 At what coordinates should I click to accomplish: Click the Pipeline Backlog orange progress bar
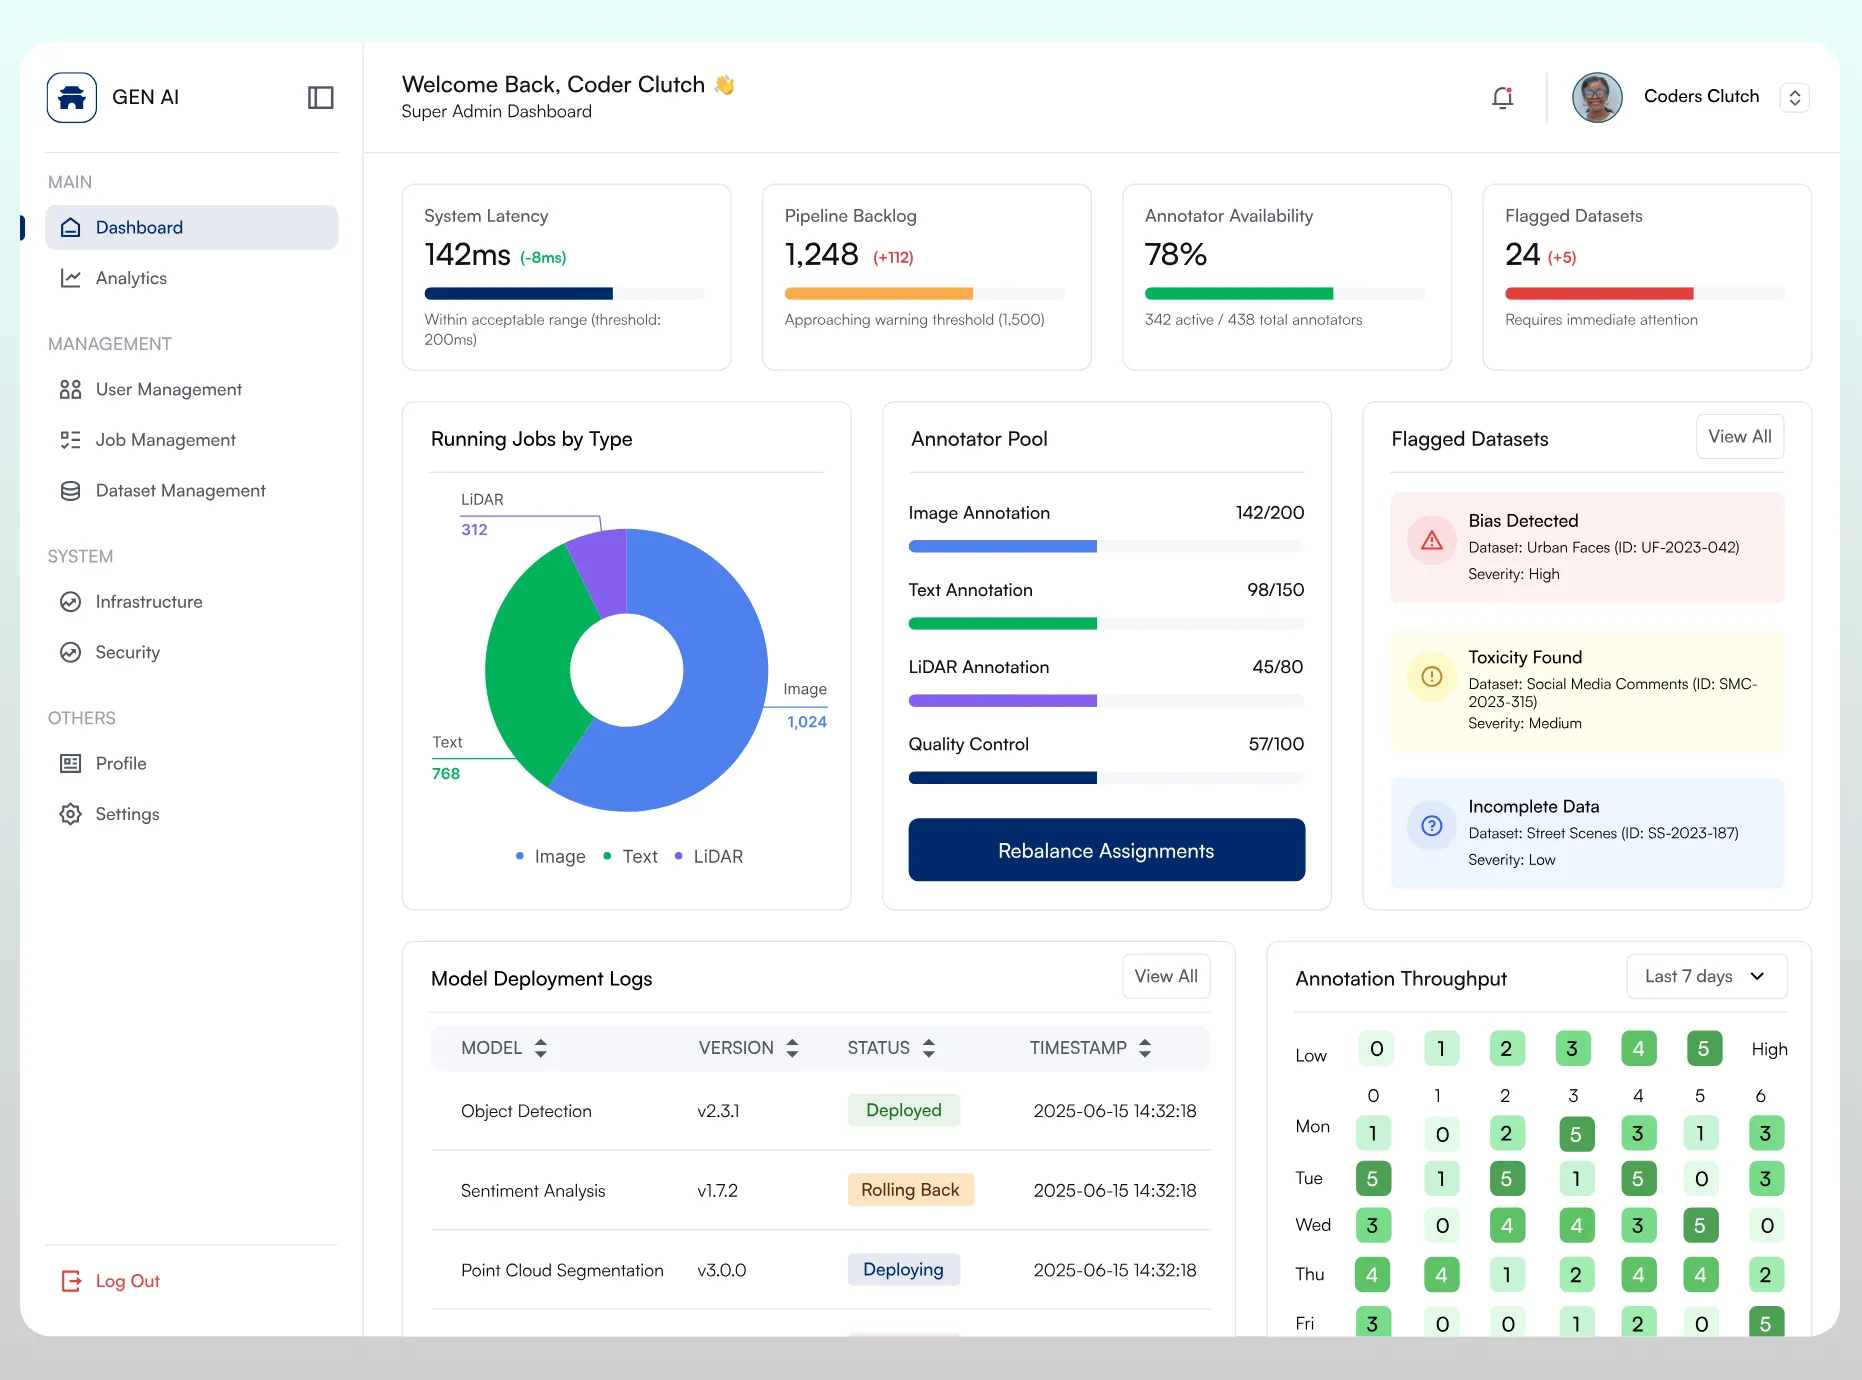pyautogui.click(x=925, y=294)
